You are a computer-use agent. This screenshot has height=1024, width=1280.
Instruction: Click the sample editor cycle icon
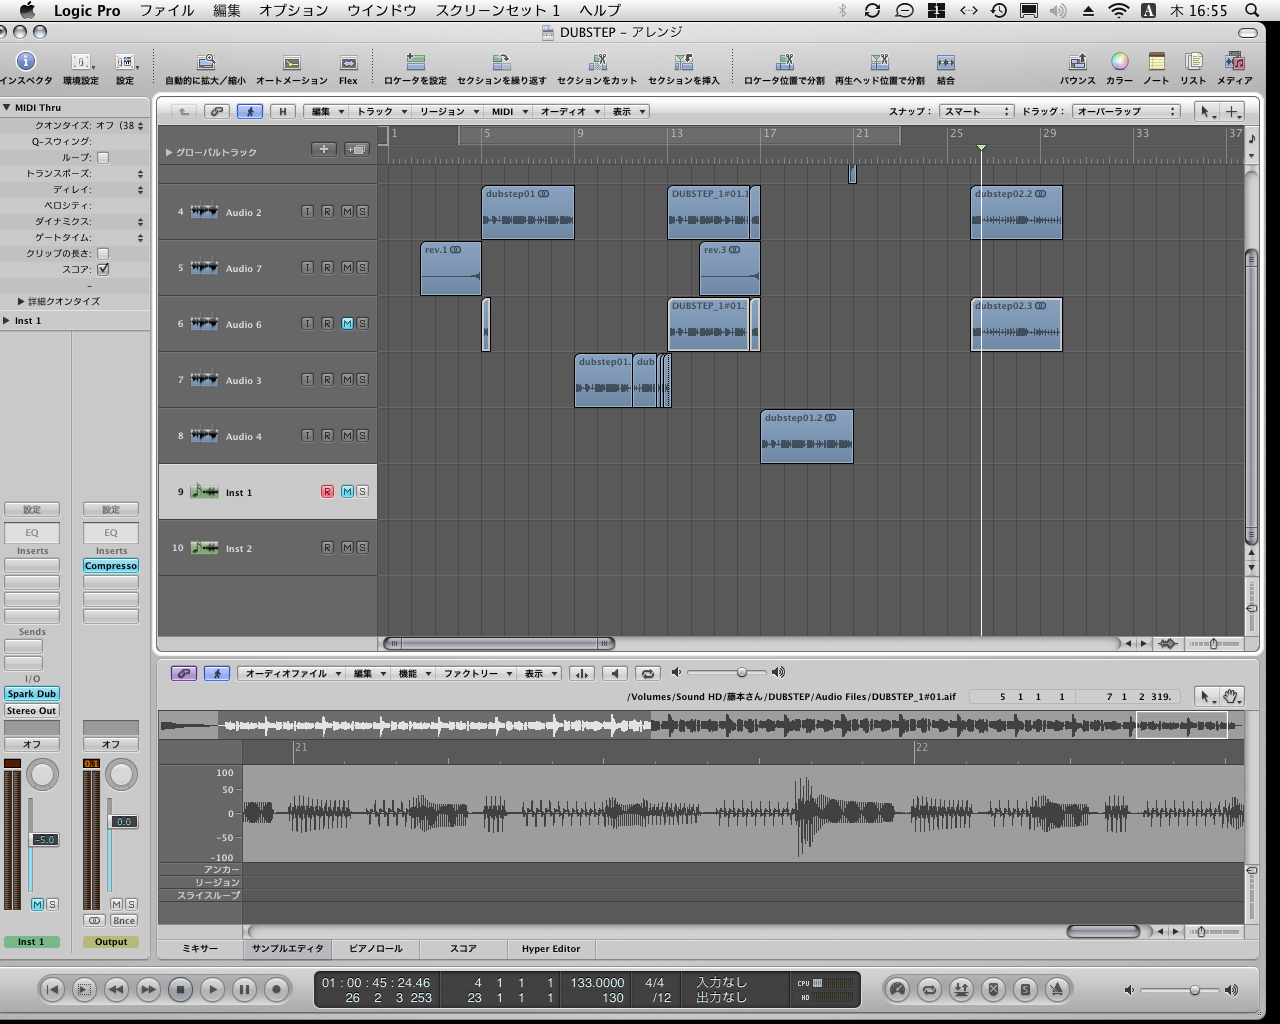coord(648,673)
